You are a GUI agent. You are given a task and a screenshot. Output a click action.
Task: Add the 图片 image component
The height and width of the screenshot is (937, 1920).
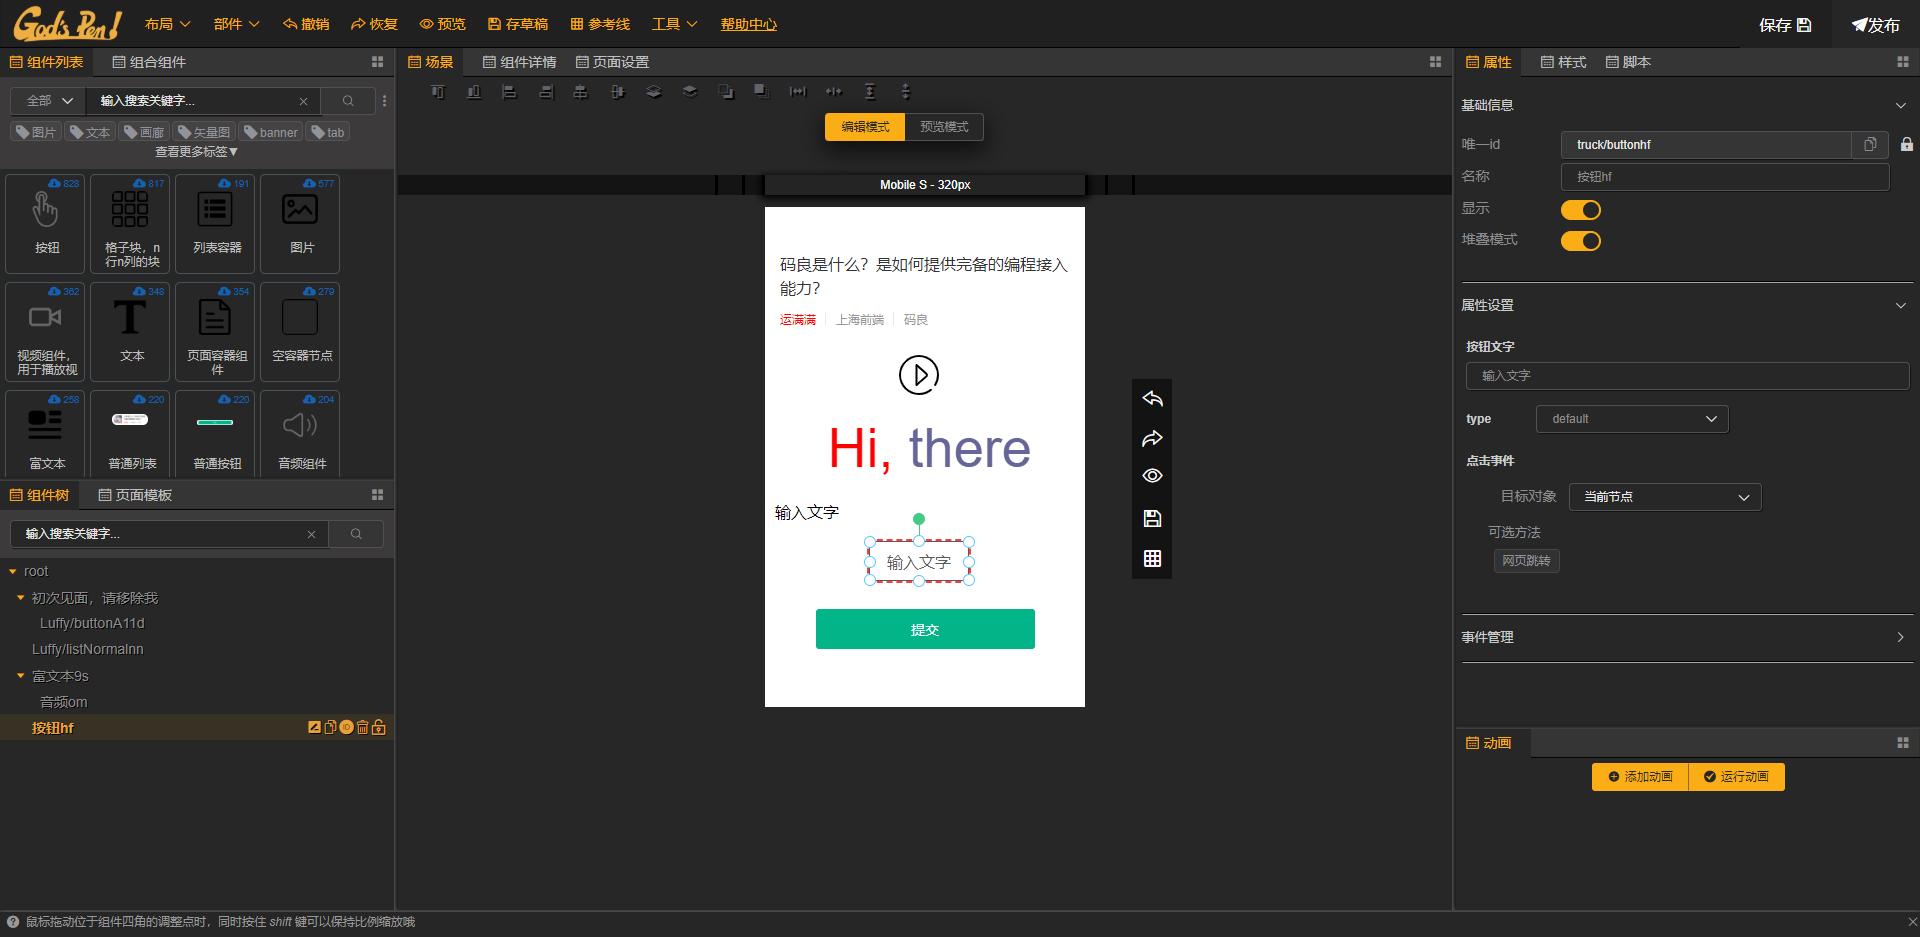[x=301, y=224]
